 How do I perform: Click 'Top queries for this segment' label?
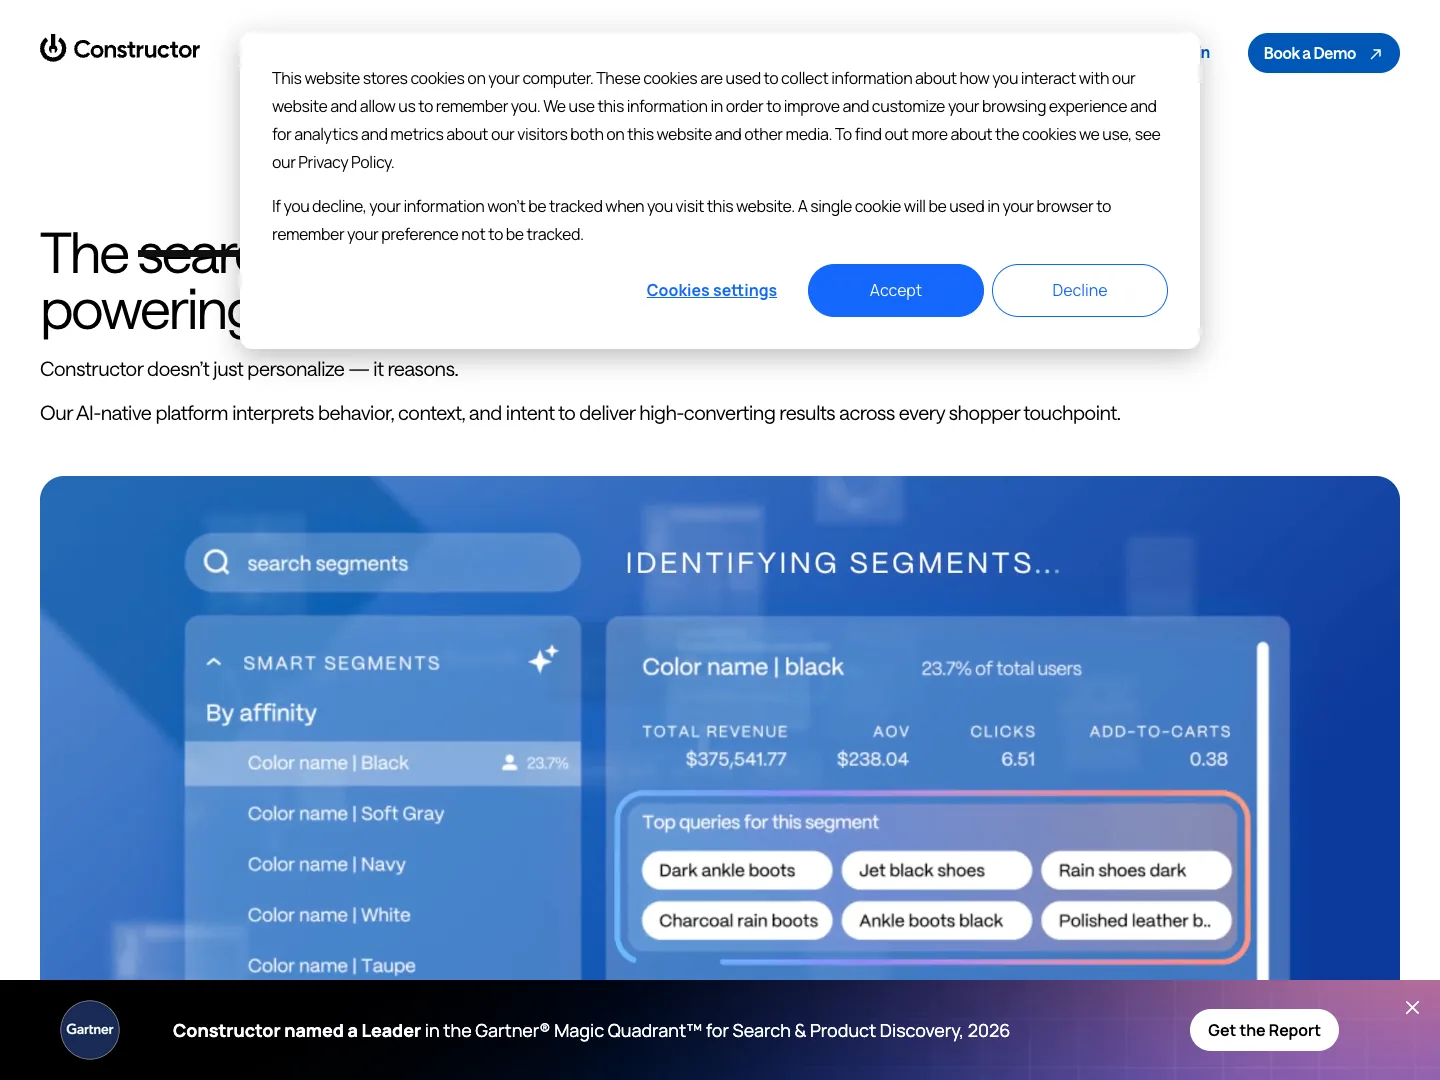pyautogui.click(x=760, y=822)
